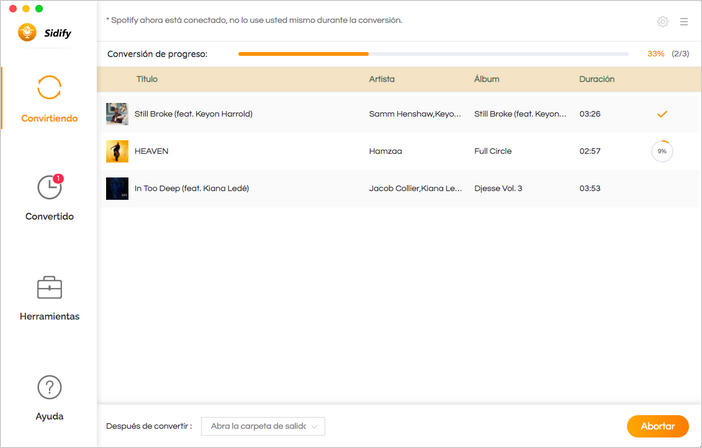Screen dimensions: 702x448
Task: Click the album 'Full Circle'
Action: point(493,151)
